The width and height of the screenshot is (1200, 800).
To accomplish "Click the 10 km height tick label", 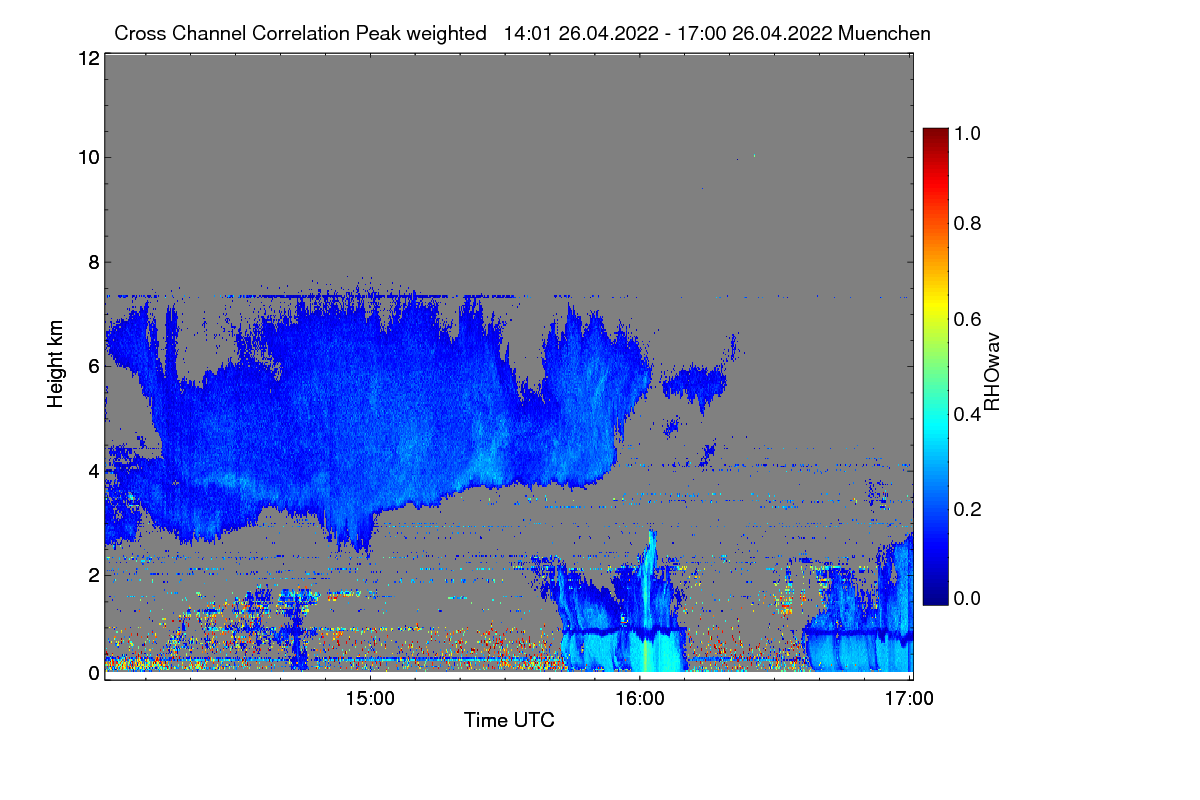I will pos(87,157).
